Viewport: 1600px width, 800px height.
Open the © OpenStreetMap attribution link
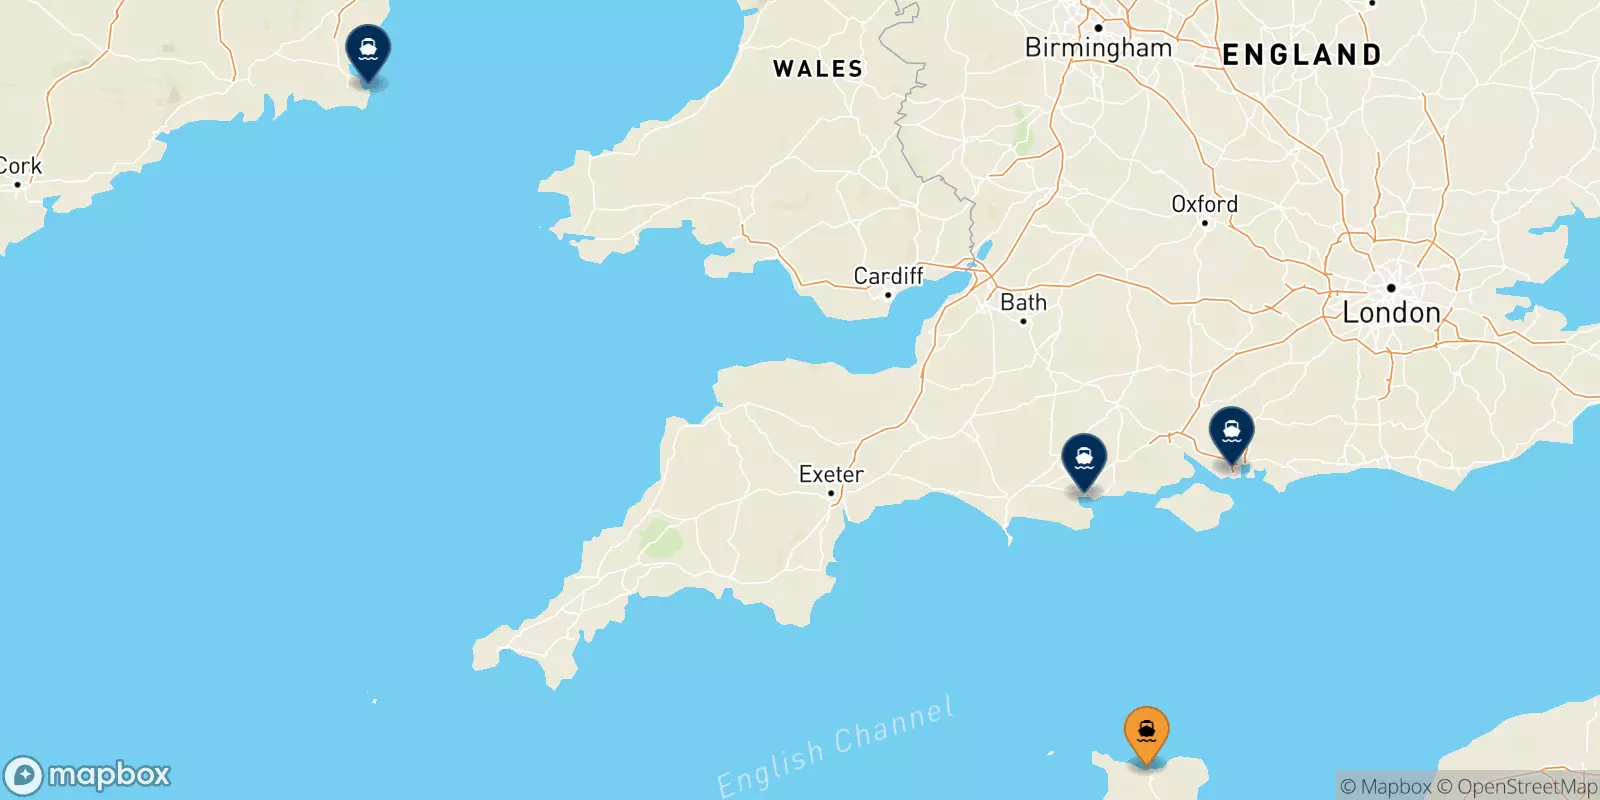(x=1517, y=787)
